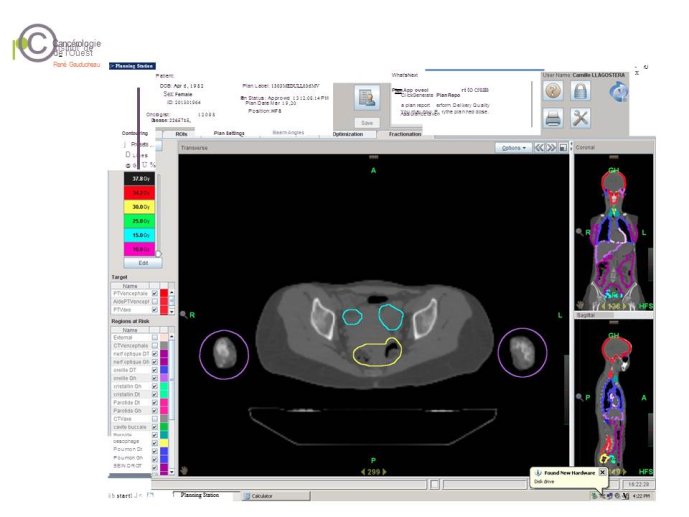Screen dimensions: 689x517
Task: Click the Name header in Regions at Risk
Action: 130,330
